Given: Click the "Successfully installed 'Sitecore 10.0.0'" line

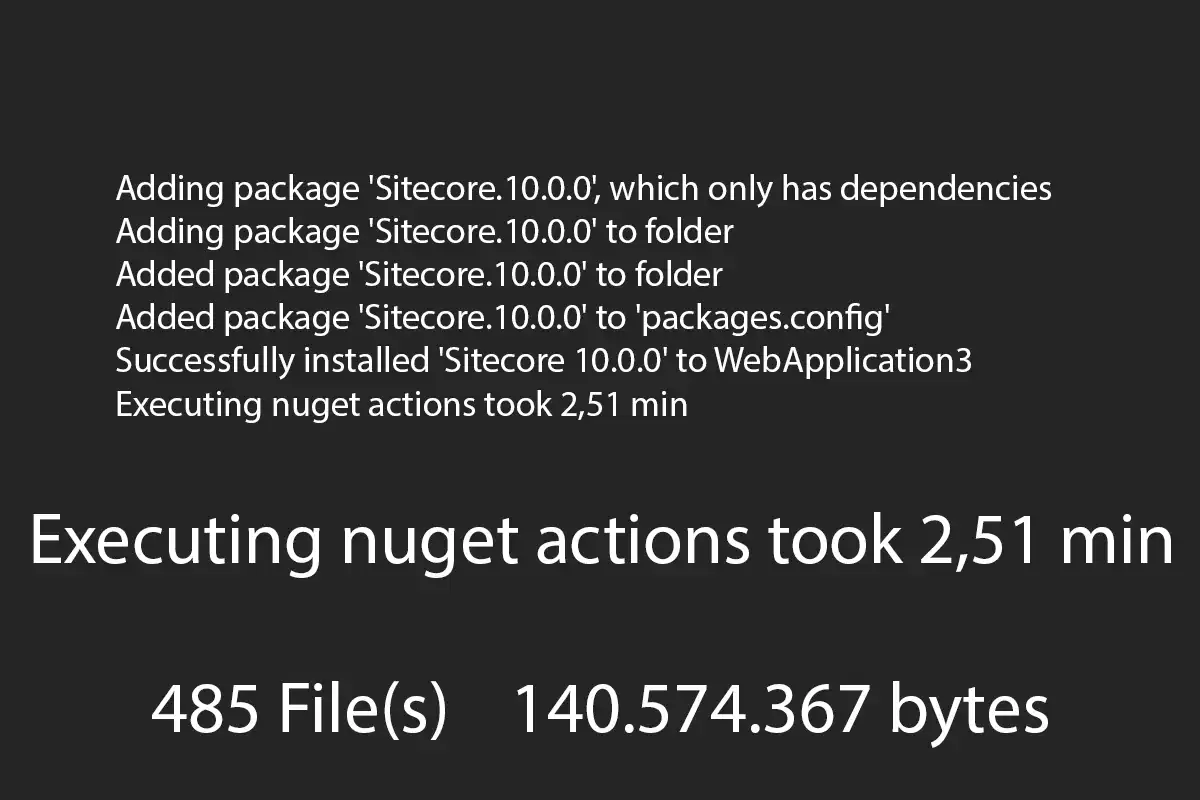Looking at the screenshot, I should [x=544, y=361].
